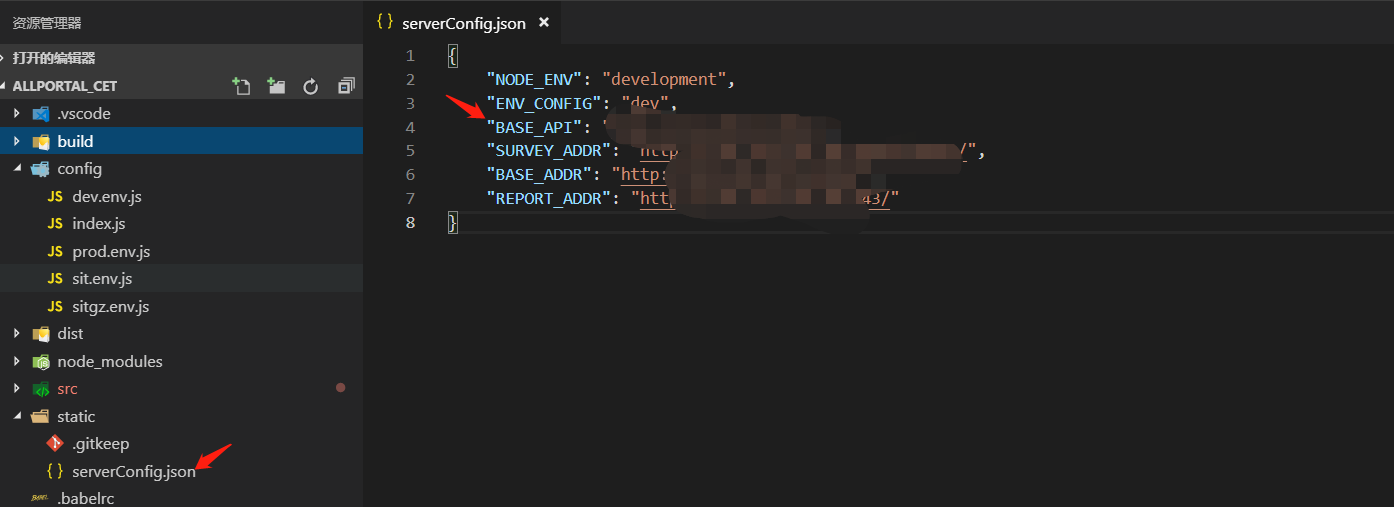1394x507 pixels.
Task: Open index.js in the config folder
Action: (x=98, y=224)
